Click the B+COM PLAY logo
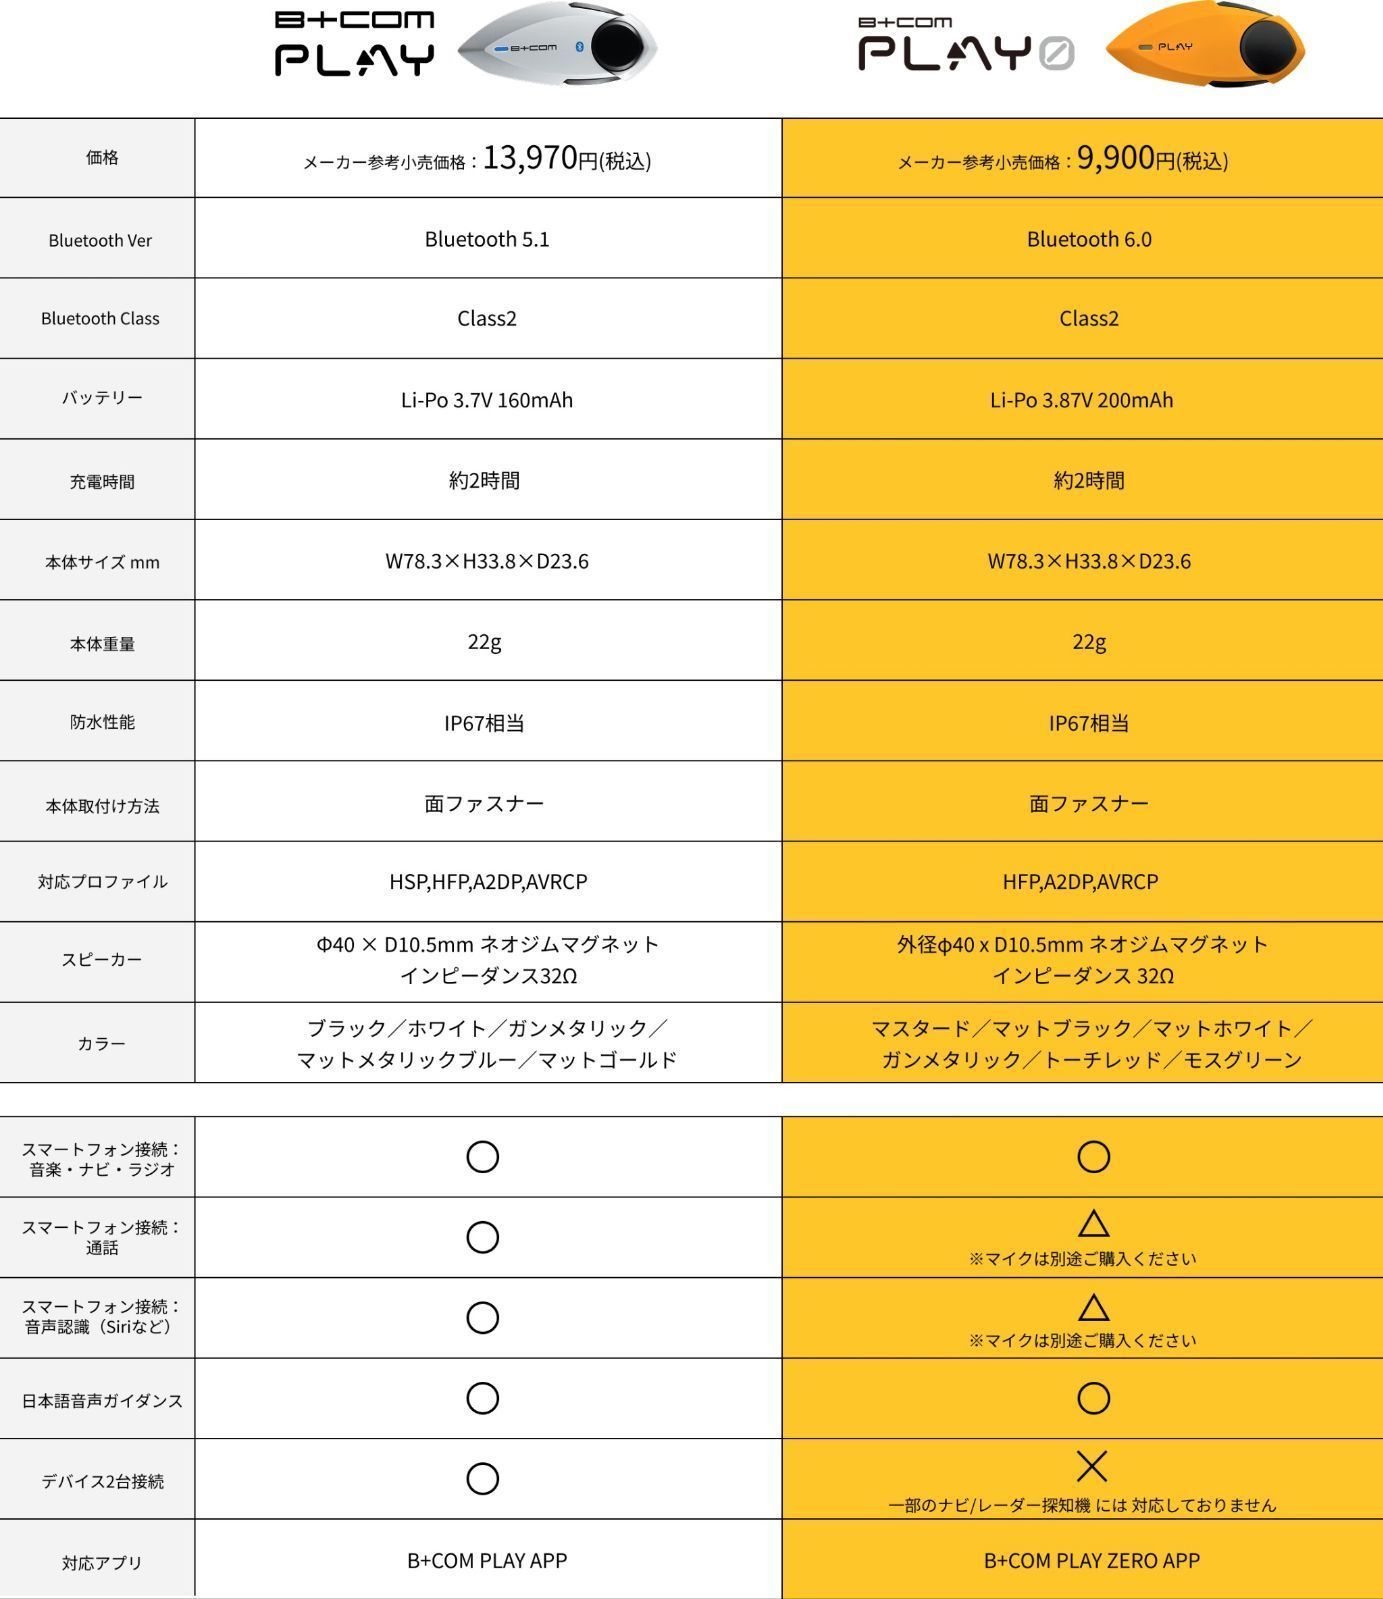This screenshot has height=1599, width=1383. point(354,44)
